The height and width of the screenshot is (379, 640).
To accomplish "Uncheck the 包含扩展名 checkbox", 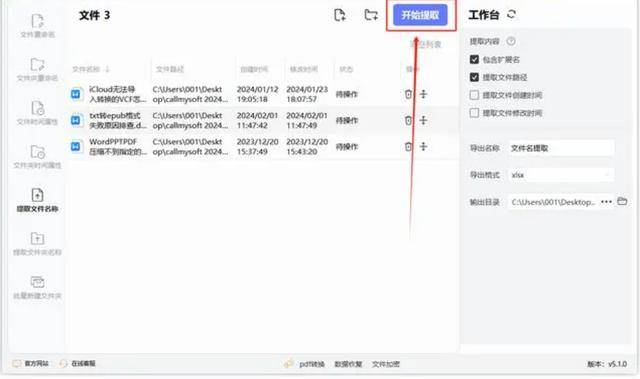I will pos(474,60).
